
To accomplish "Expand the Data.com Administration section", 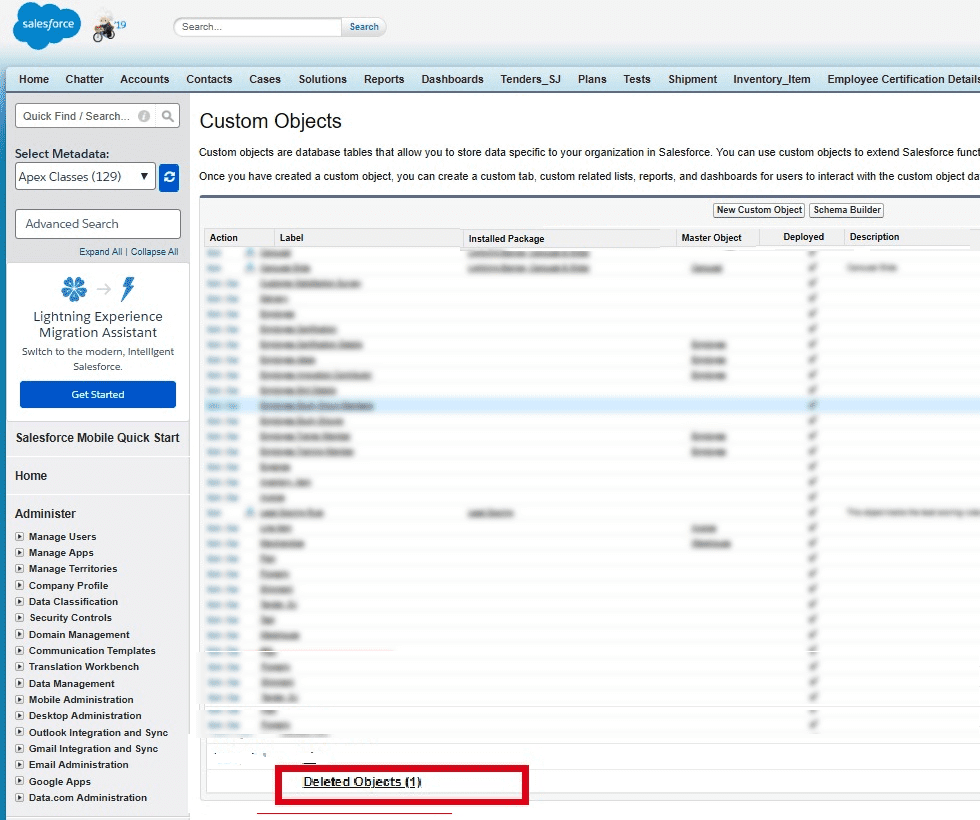I will 19,798.
